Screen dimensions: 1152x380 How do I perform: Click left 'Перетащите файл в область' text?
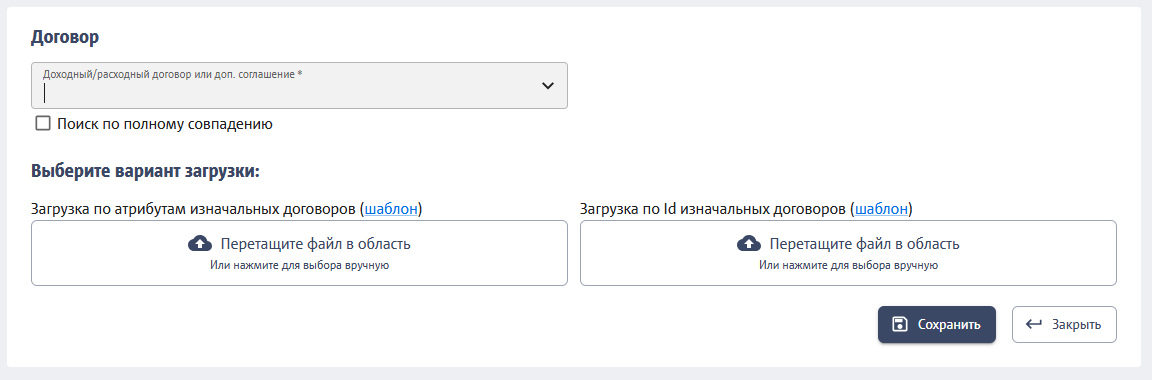click(315, 244)
